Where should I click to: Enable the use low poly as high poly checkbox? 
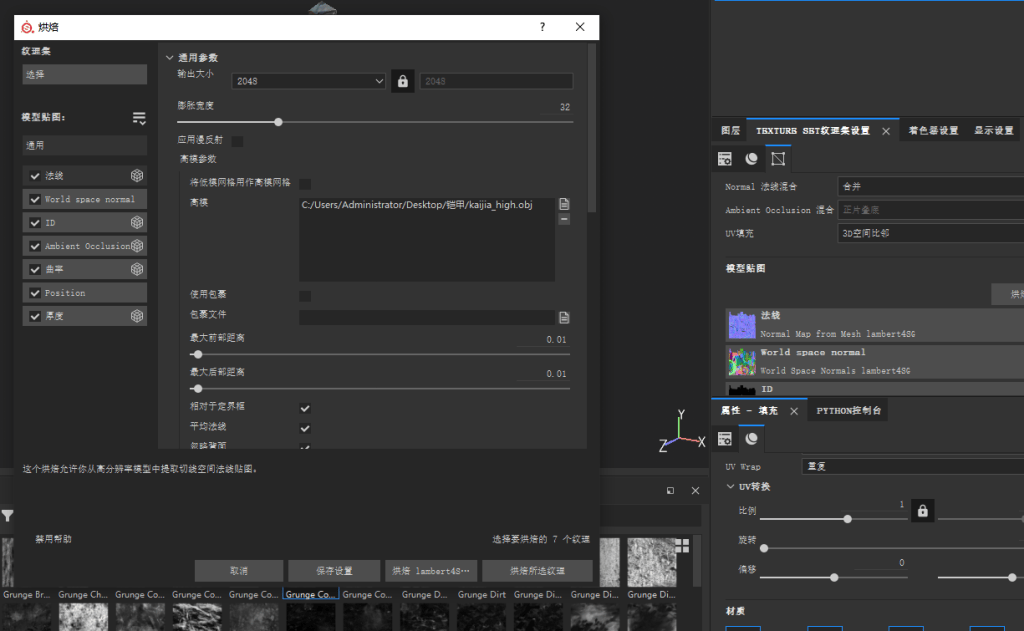(x=305, y=184)
